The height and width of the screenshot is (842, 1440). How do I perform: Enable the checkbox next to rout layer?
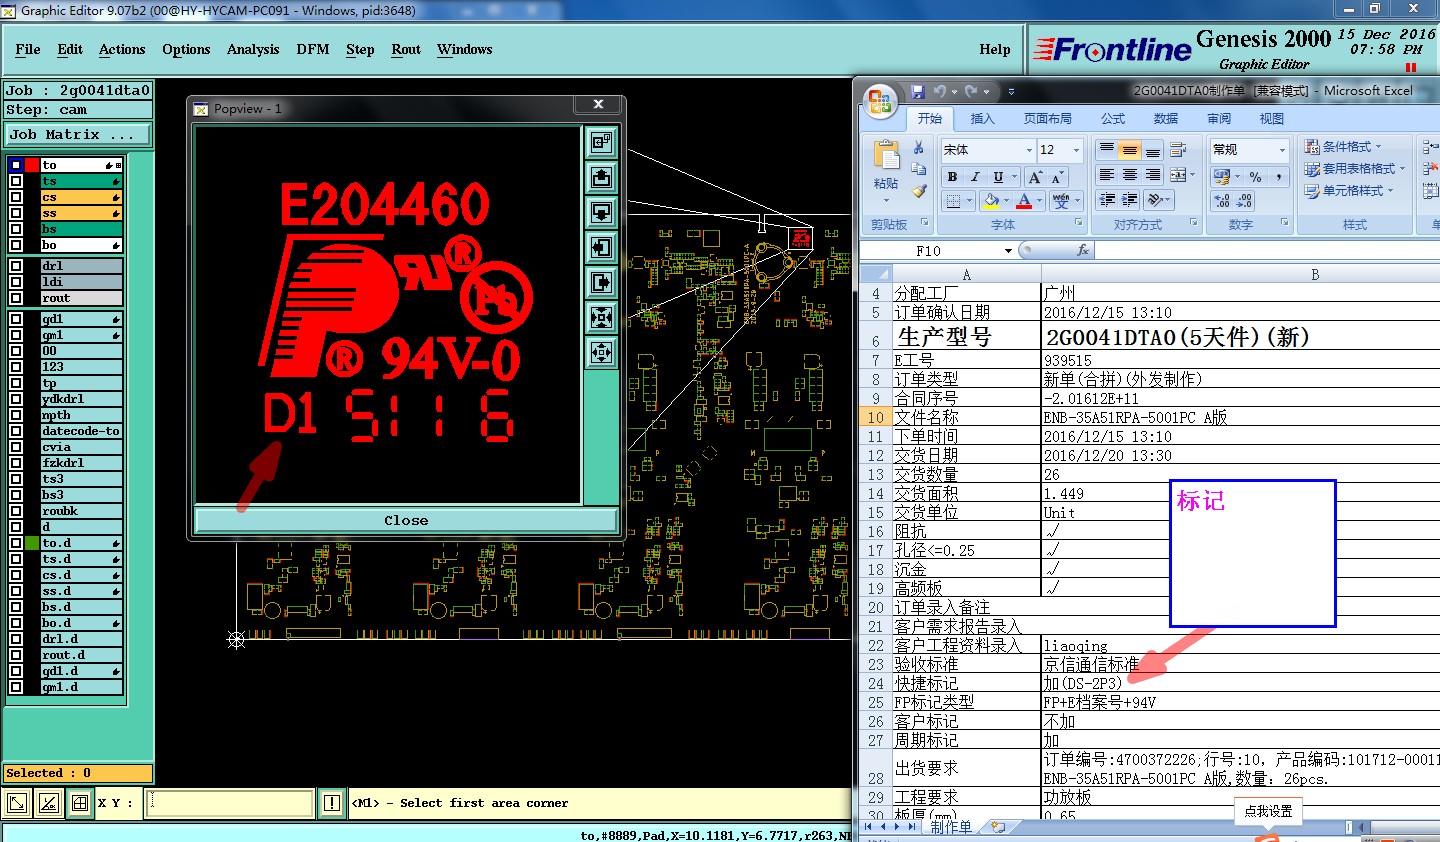coord(16,298)
